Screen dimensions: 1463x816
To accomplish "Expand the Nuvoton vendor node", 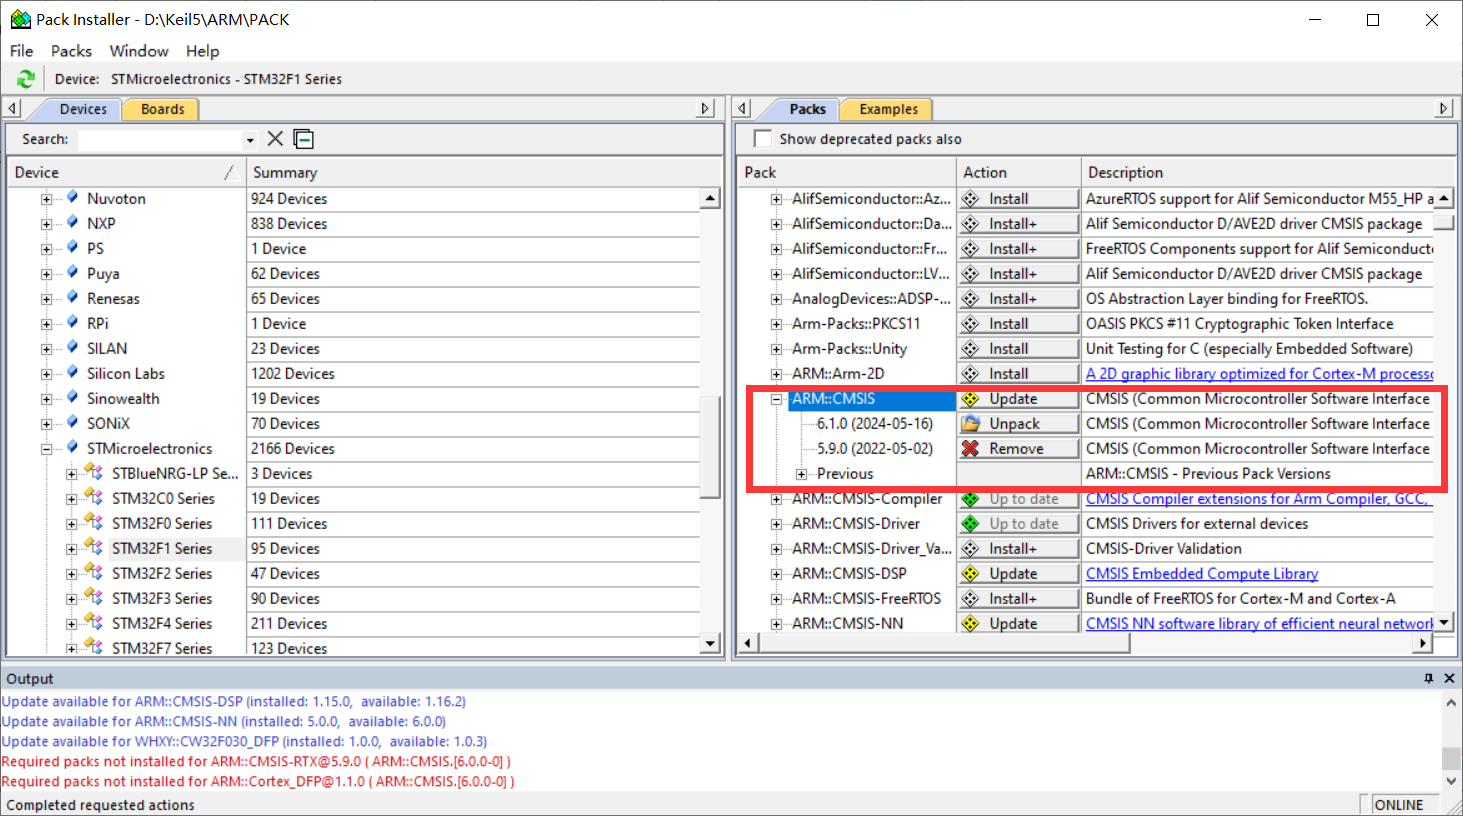I will 47,199.
